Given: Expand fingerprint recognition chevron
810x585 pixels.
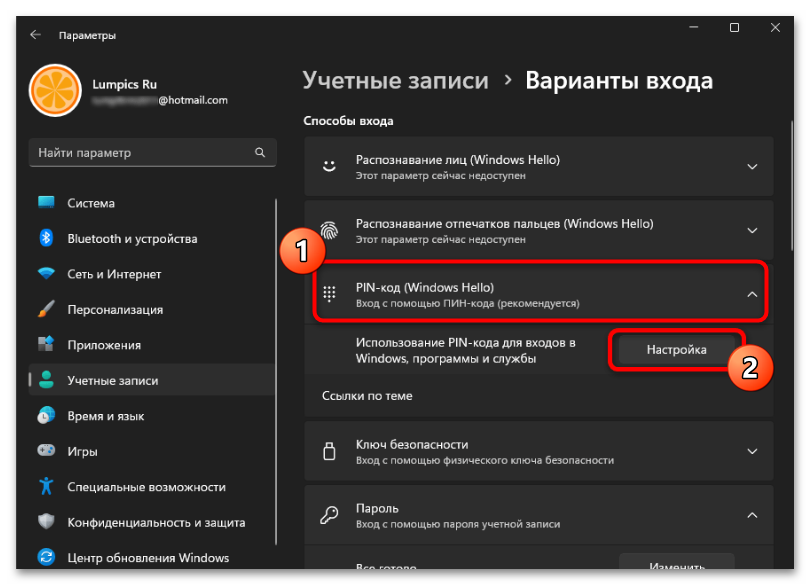Looking at the screenshot, I should tap(752, 230).
